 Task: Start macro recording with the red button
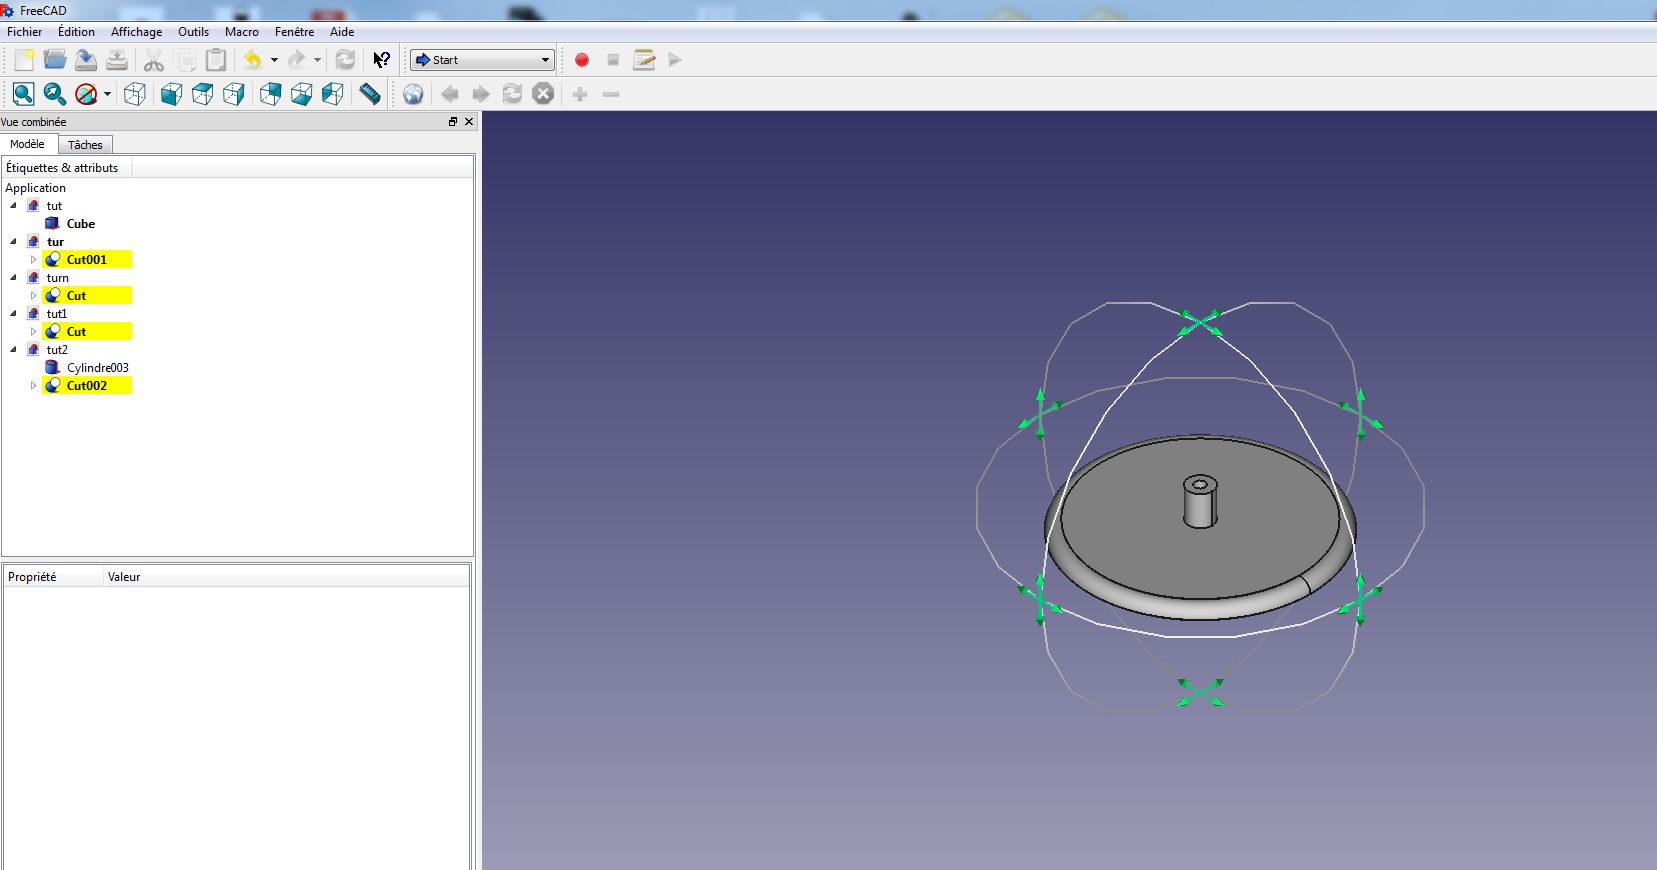click(x=582, y=60)
